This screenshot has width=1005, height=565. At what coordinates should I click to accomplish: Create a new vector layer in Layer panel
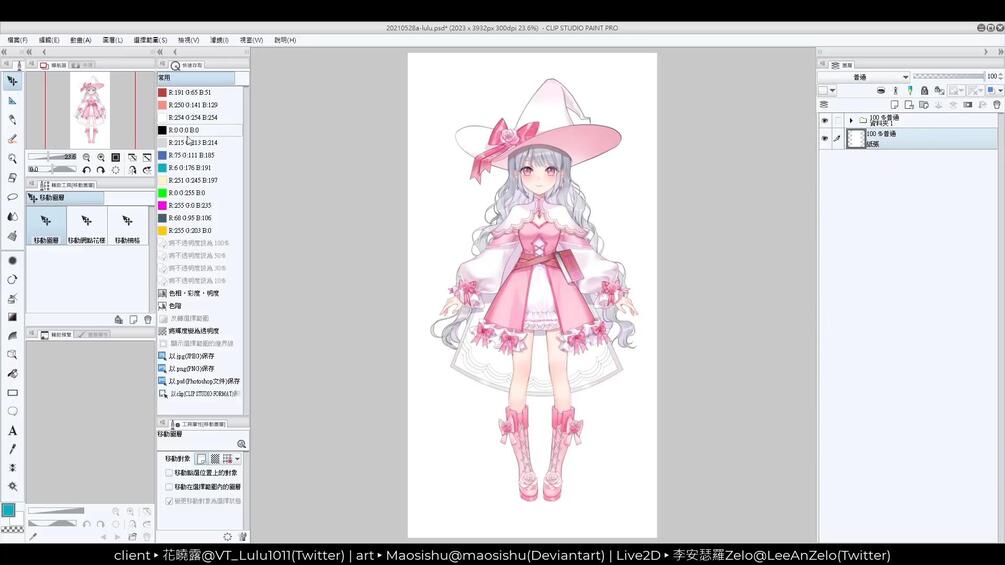(x=909, y=104)
